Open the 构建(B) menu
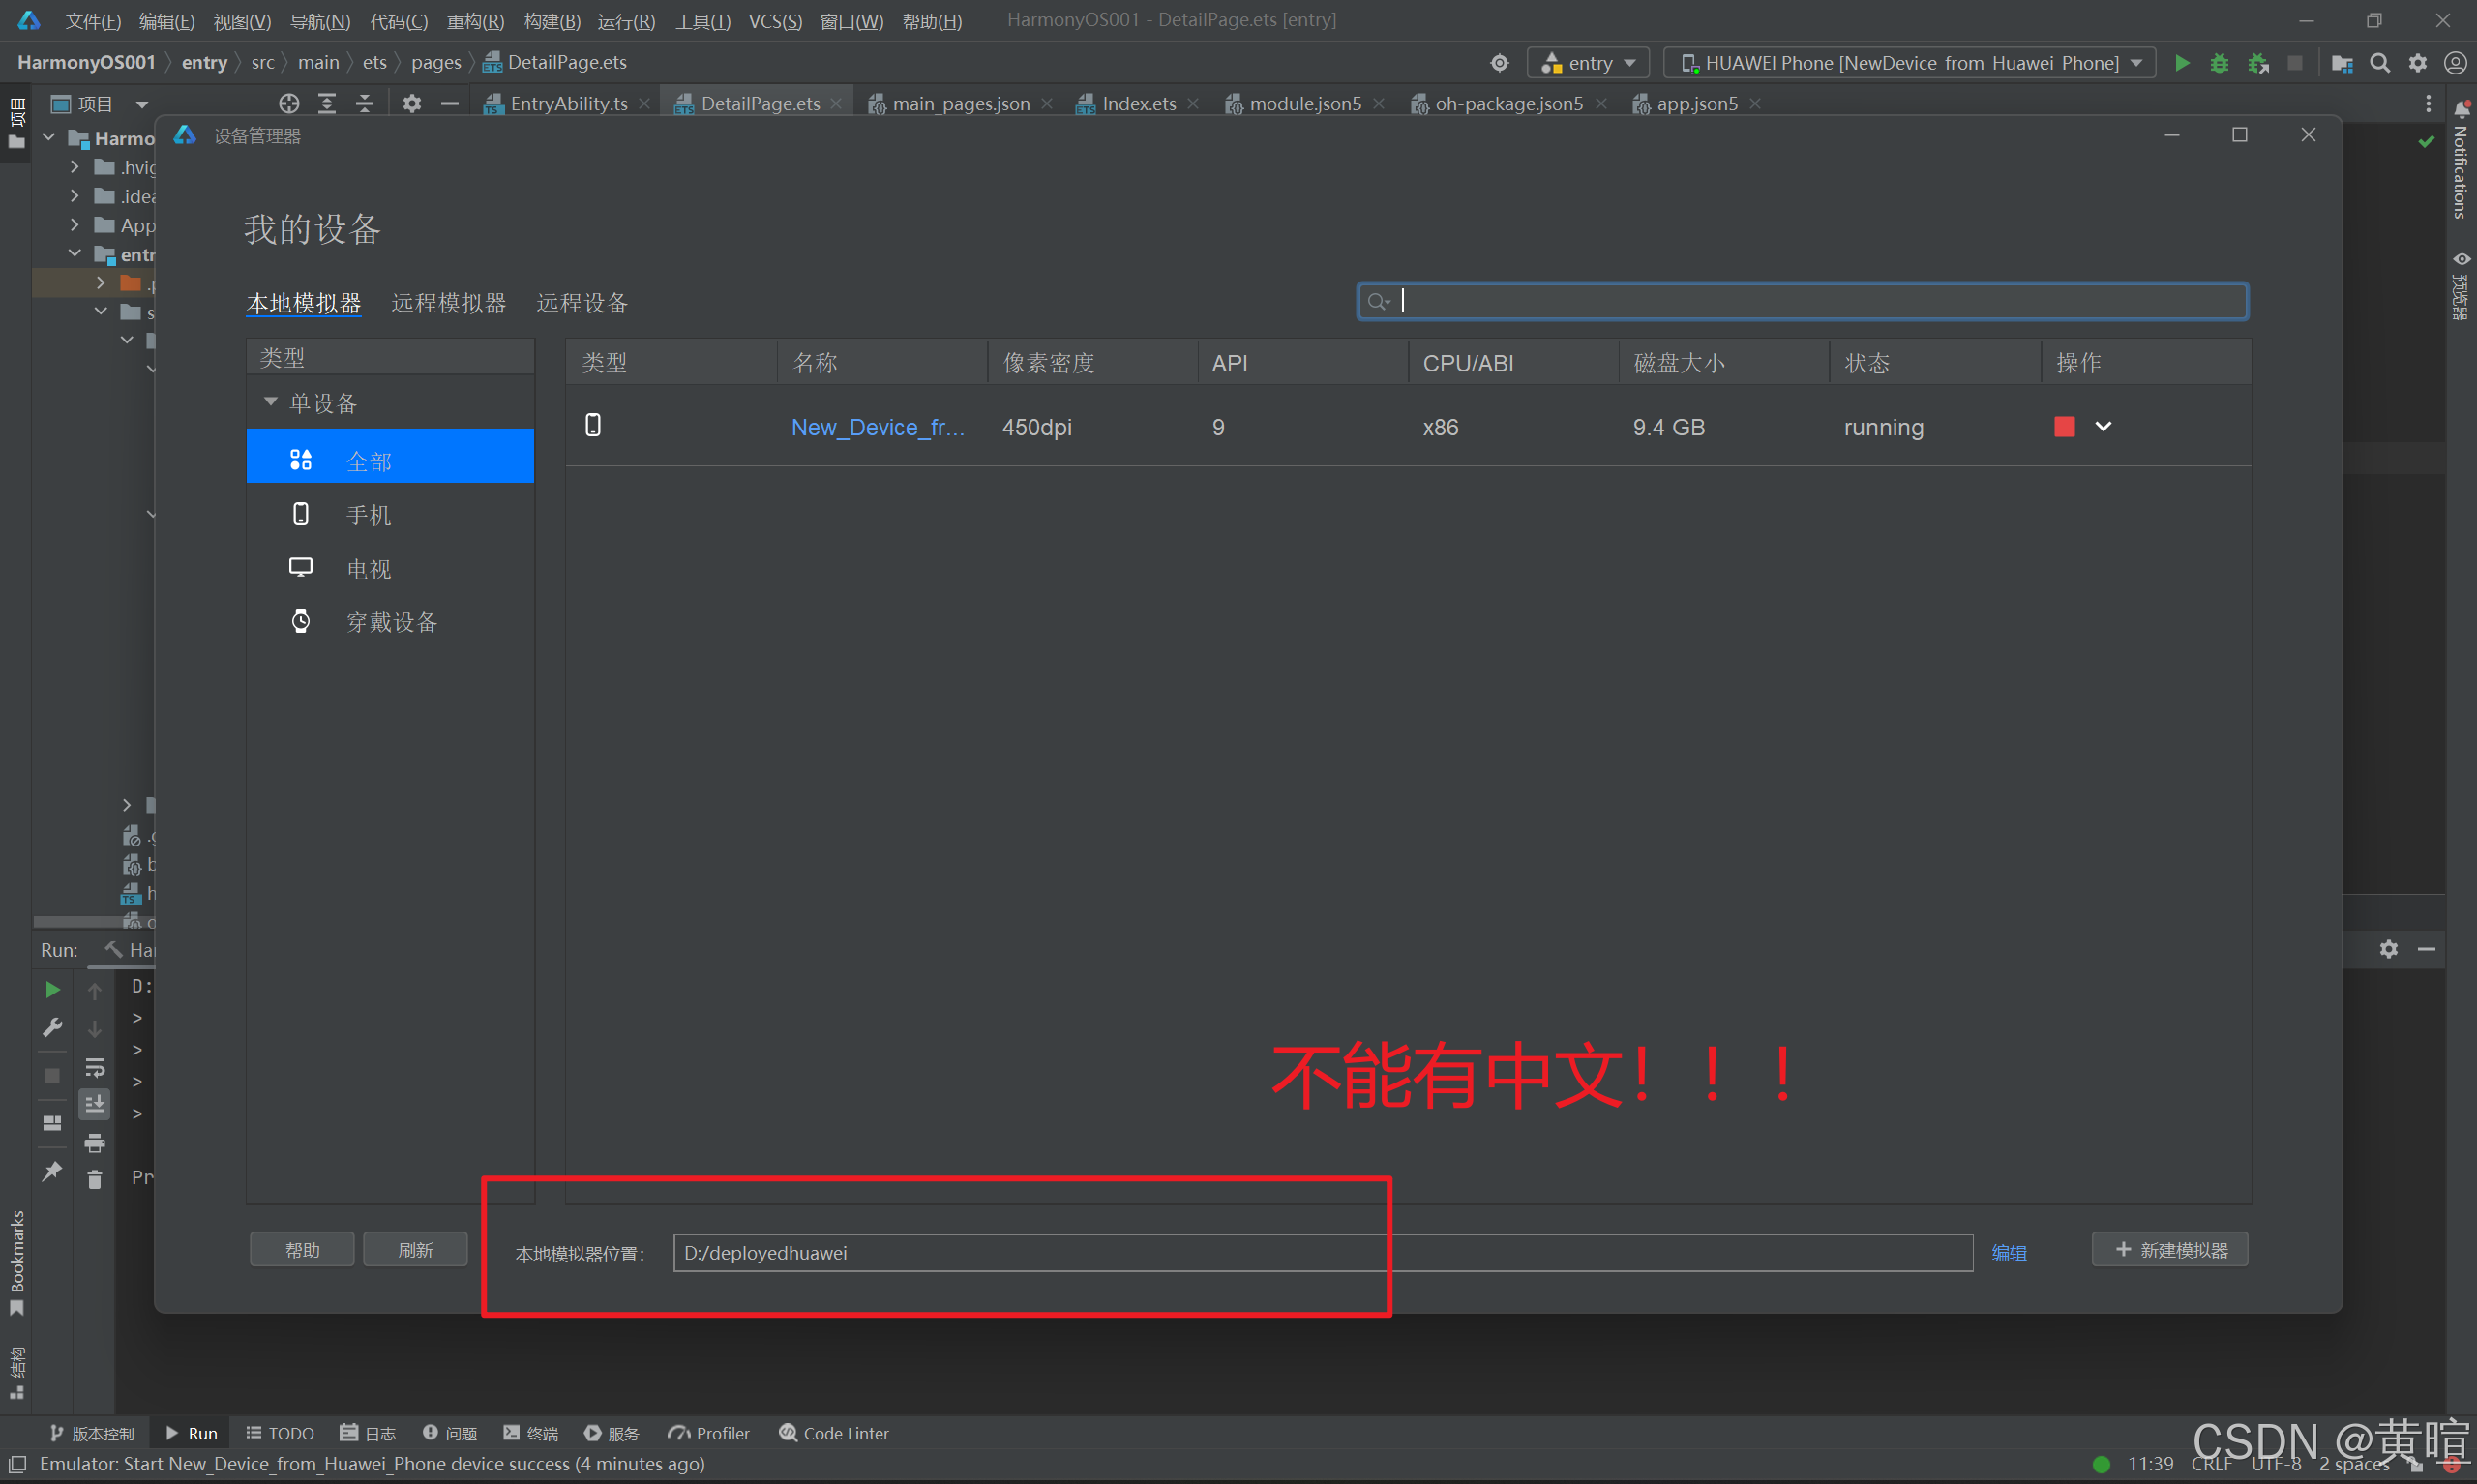 point(552,21)
